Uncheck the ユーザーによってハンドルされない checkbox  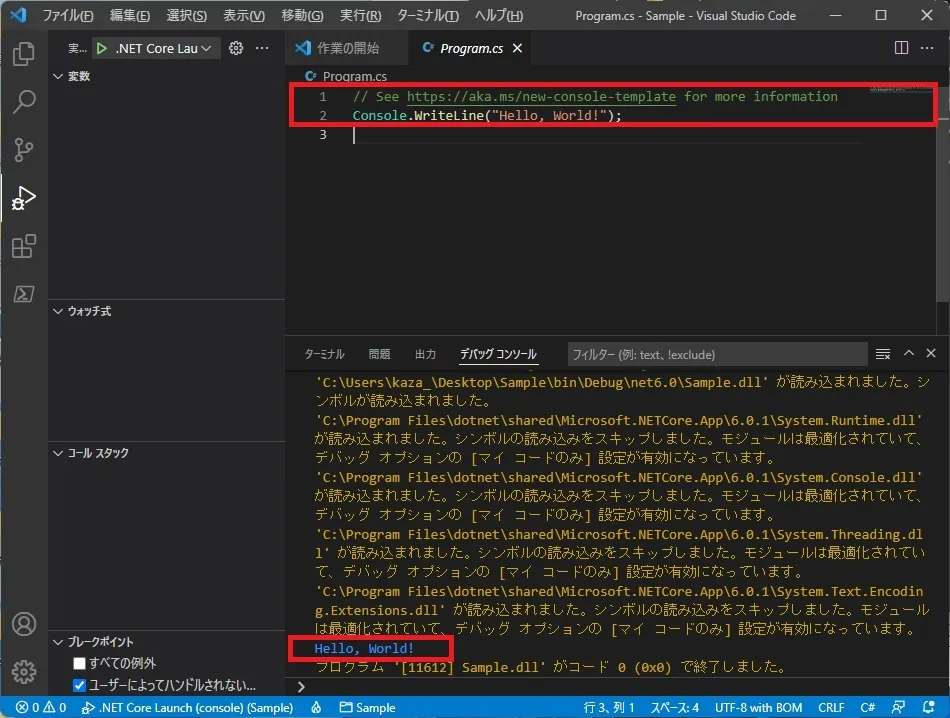[x=80, y=686]
